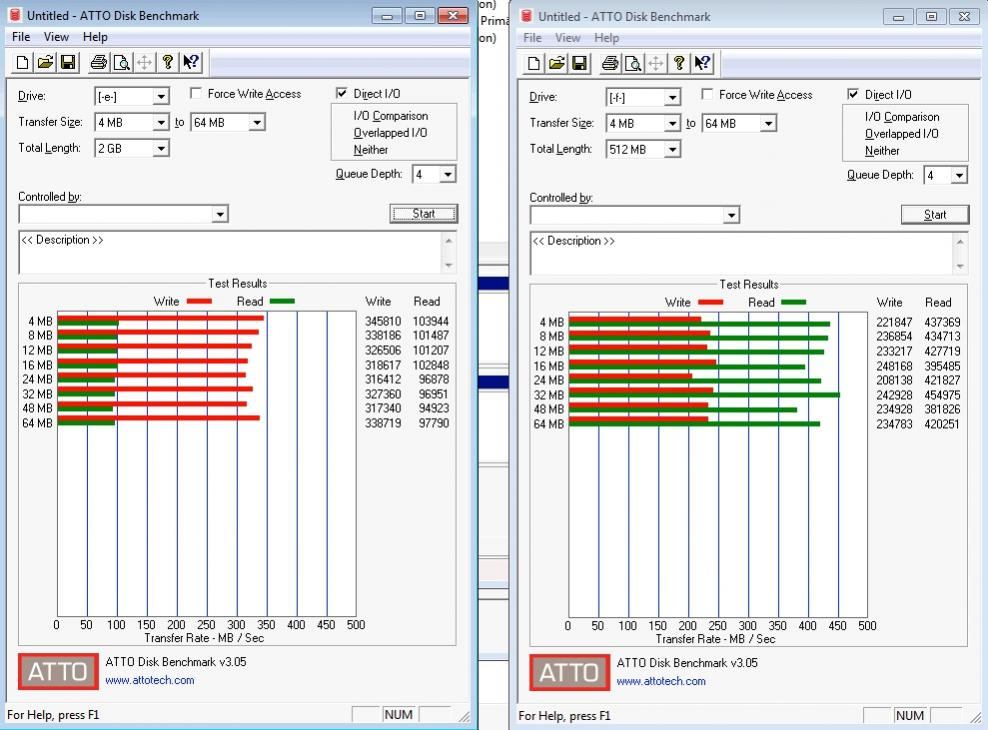Viewport: 988px width, 730px height.
Task: Click resize grip icon in right window corner
Action: [975, 717]
